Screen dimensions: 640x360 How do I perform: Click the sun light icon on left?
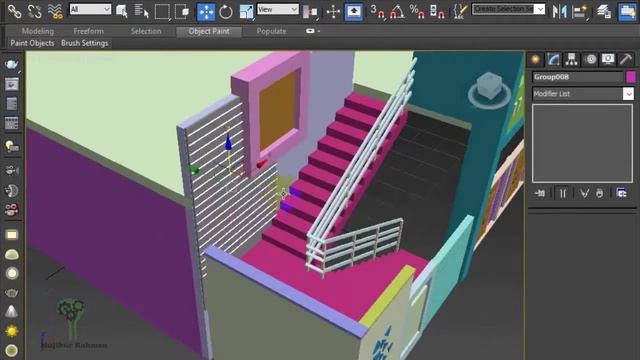(12, 331)
